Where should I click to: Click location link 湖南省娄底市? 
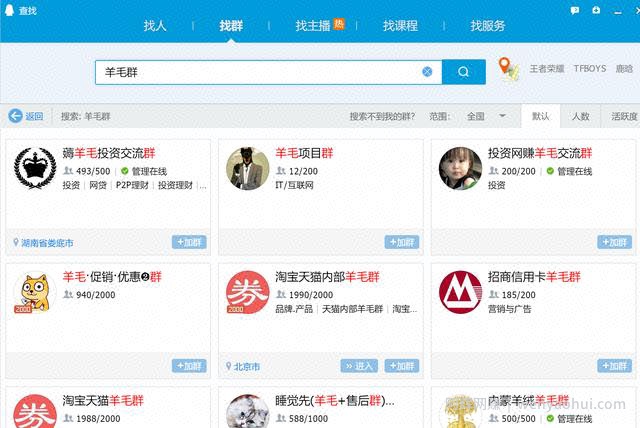[47, 243]
